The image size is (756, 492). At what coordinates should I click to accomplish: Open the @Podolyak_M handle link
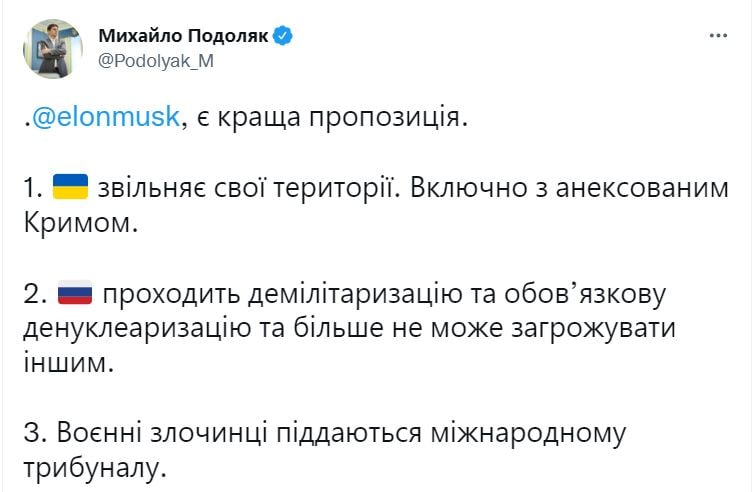click(x=155, y=60)
